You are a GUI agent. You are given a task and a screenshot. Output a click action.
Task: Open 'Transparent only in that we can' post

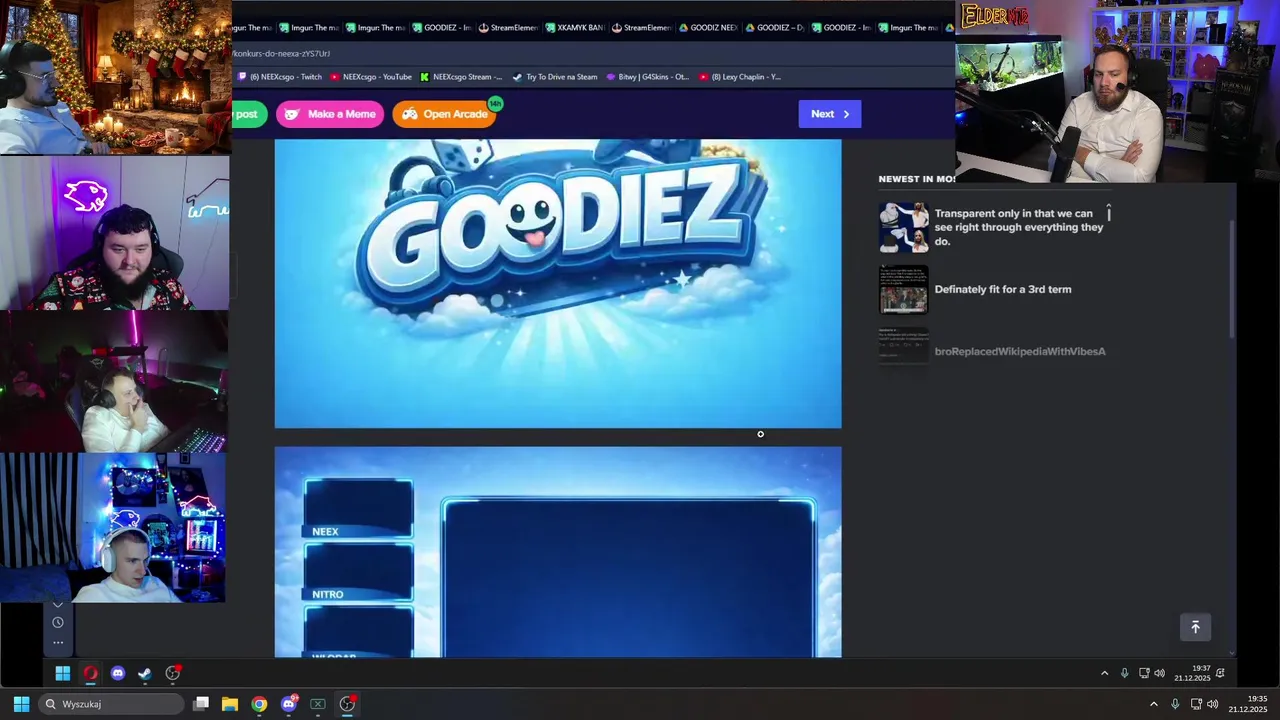(x=1019, y=227)
